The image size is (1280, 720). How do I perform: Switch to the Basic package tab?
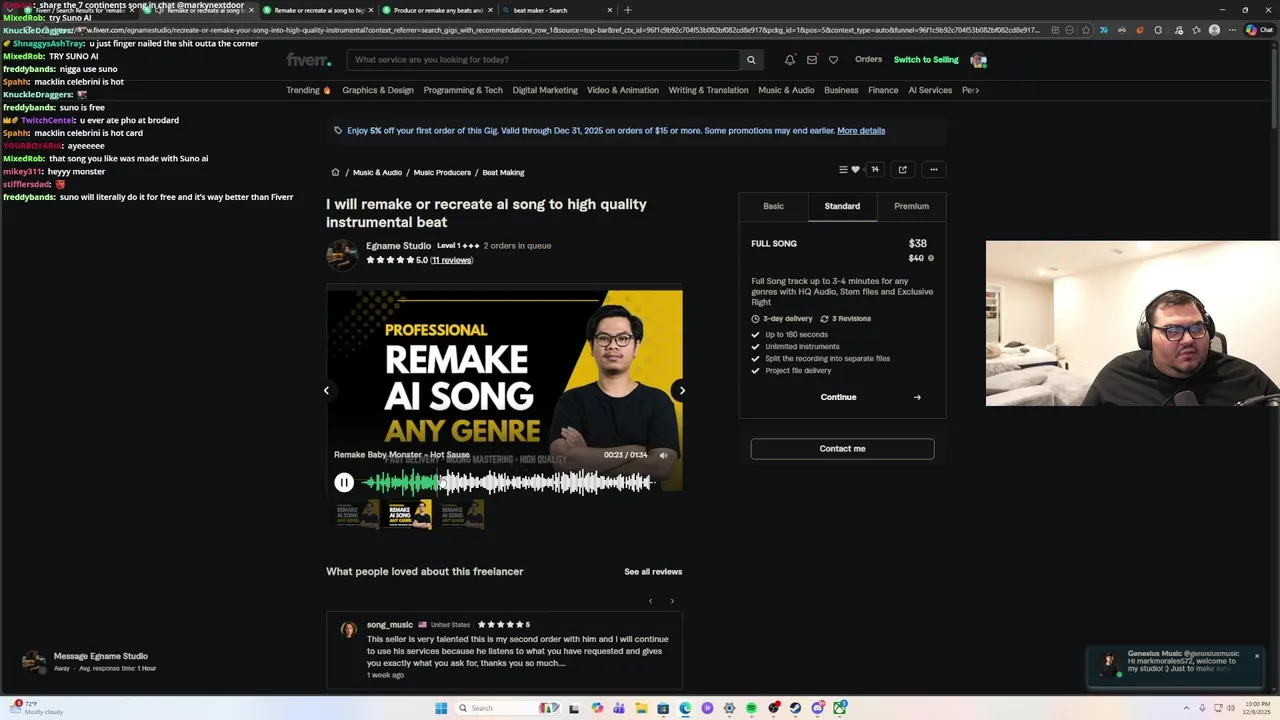click(773, 206)
